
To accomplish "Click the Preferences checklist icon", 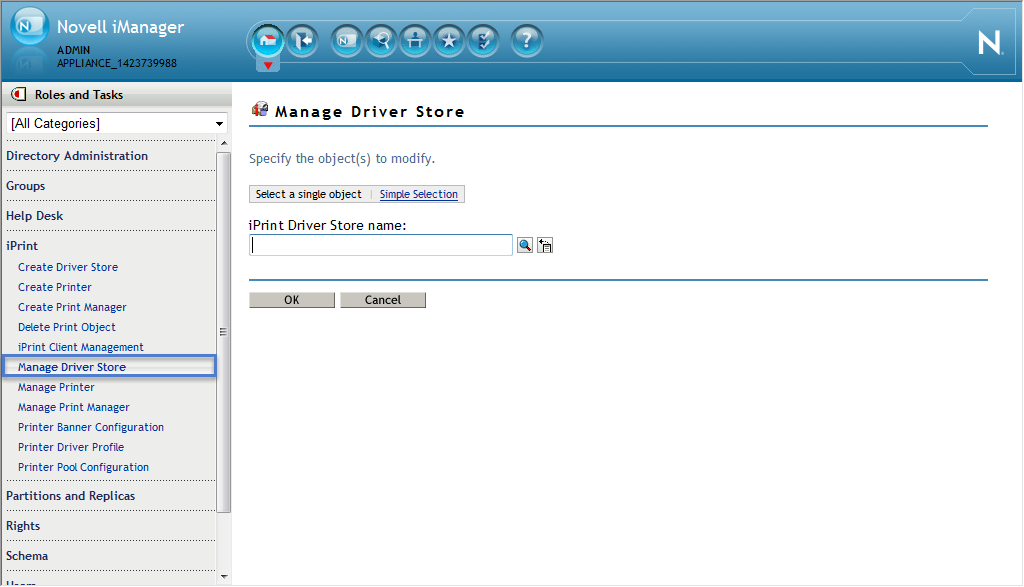I will pos(483,41).
